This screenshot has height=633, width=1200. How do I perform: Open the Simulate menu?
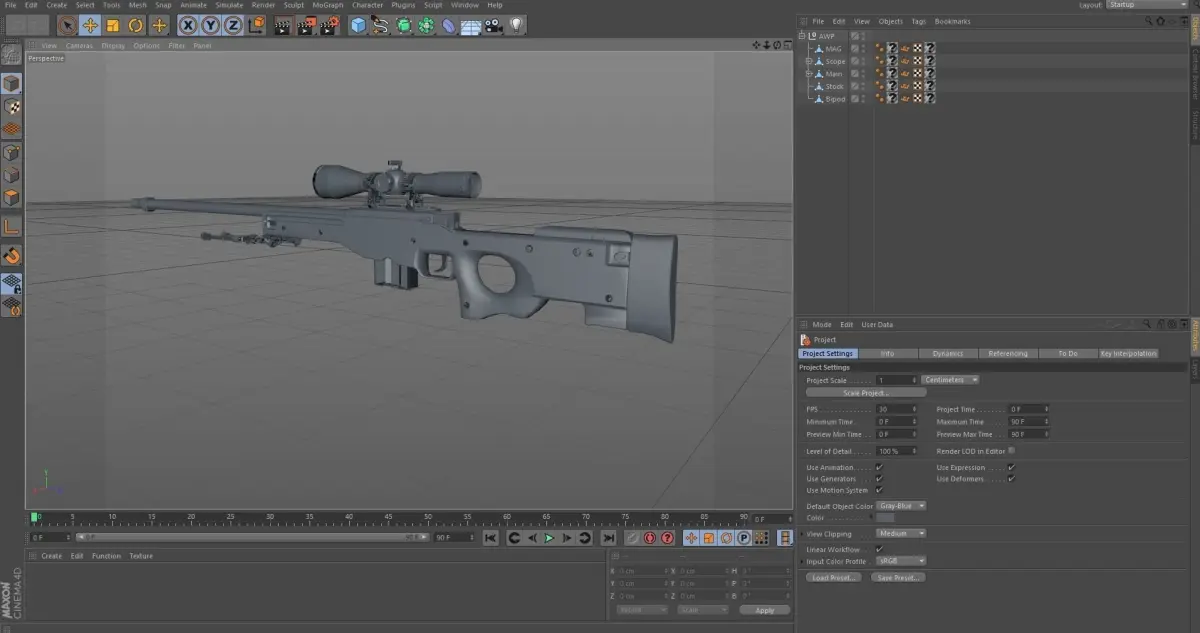[229, 5]
